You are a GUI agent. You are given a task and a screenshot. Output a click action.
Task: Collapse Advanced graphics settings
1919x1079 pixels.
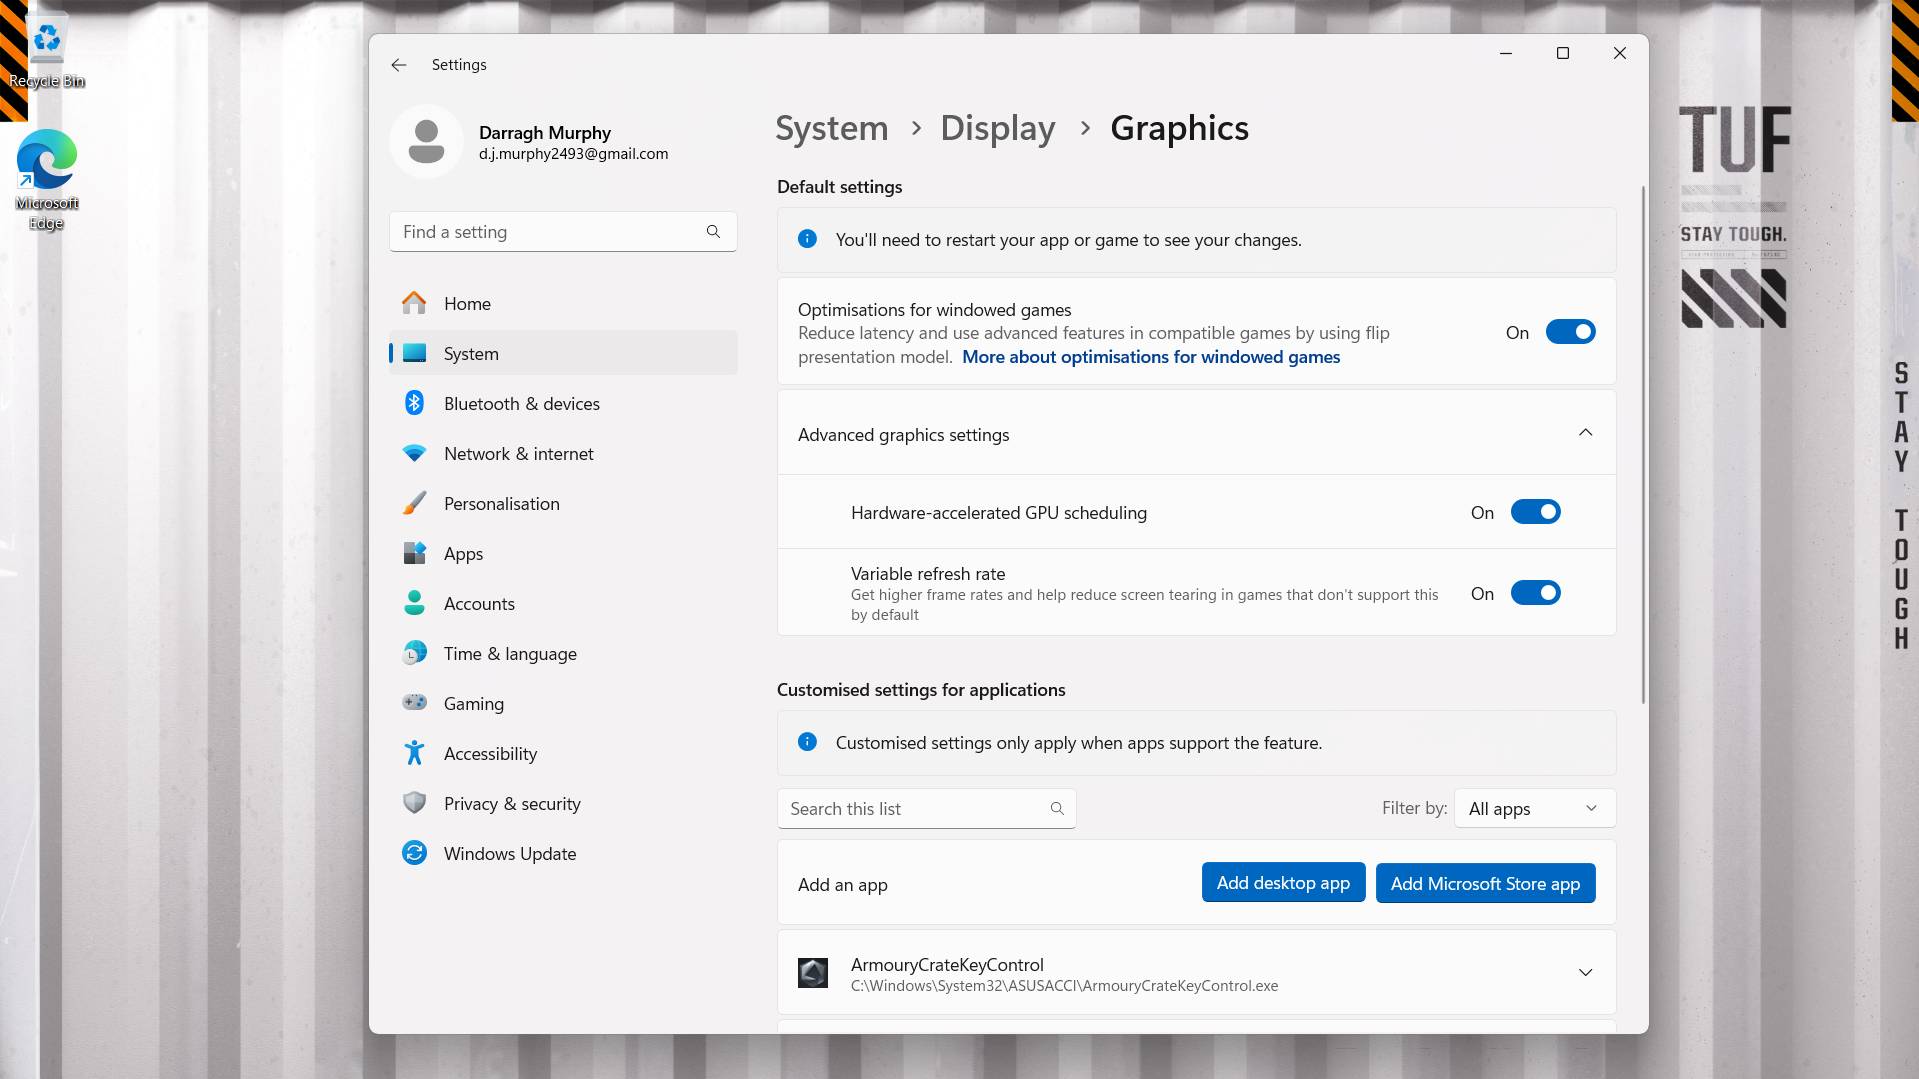(1585, 433)
